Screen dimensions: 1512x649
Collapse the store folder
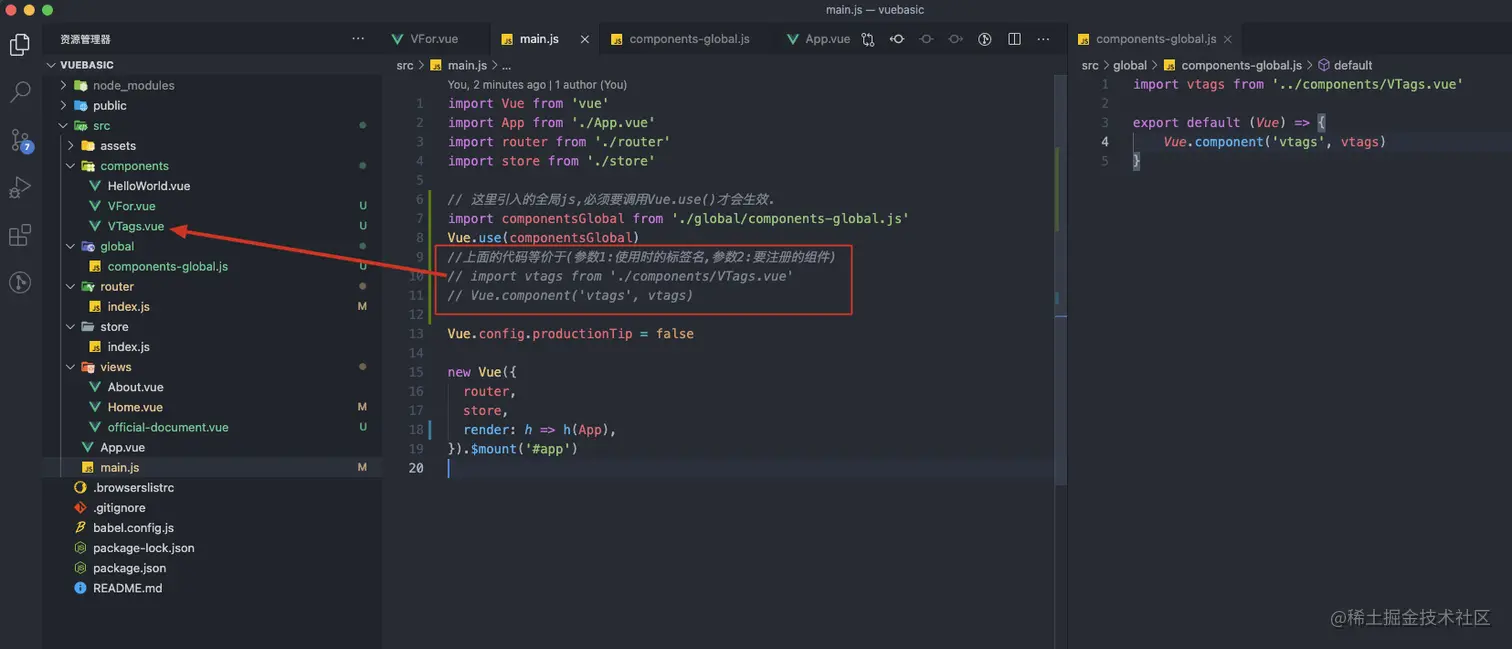click(114, 327)
